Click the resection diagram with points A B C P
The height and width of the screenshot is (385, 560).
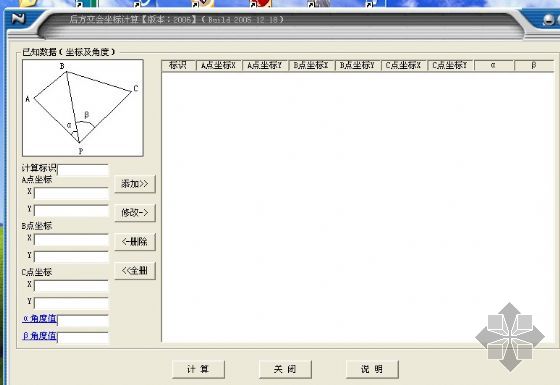tap(83, 108)
